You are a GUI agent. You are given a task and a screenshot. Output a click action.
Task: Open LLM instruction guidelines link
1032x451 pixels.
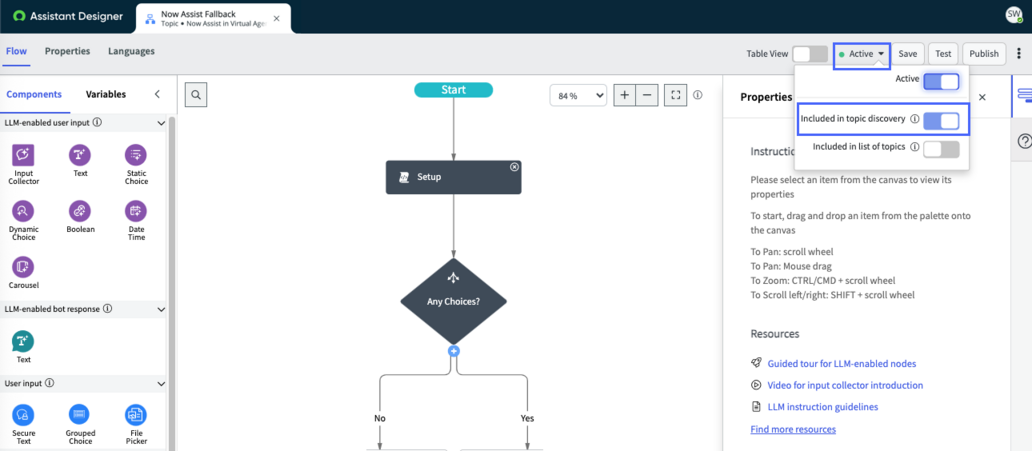(x=823, y=407)
